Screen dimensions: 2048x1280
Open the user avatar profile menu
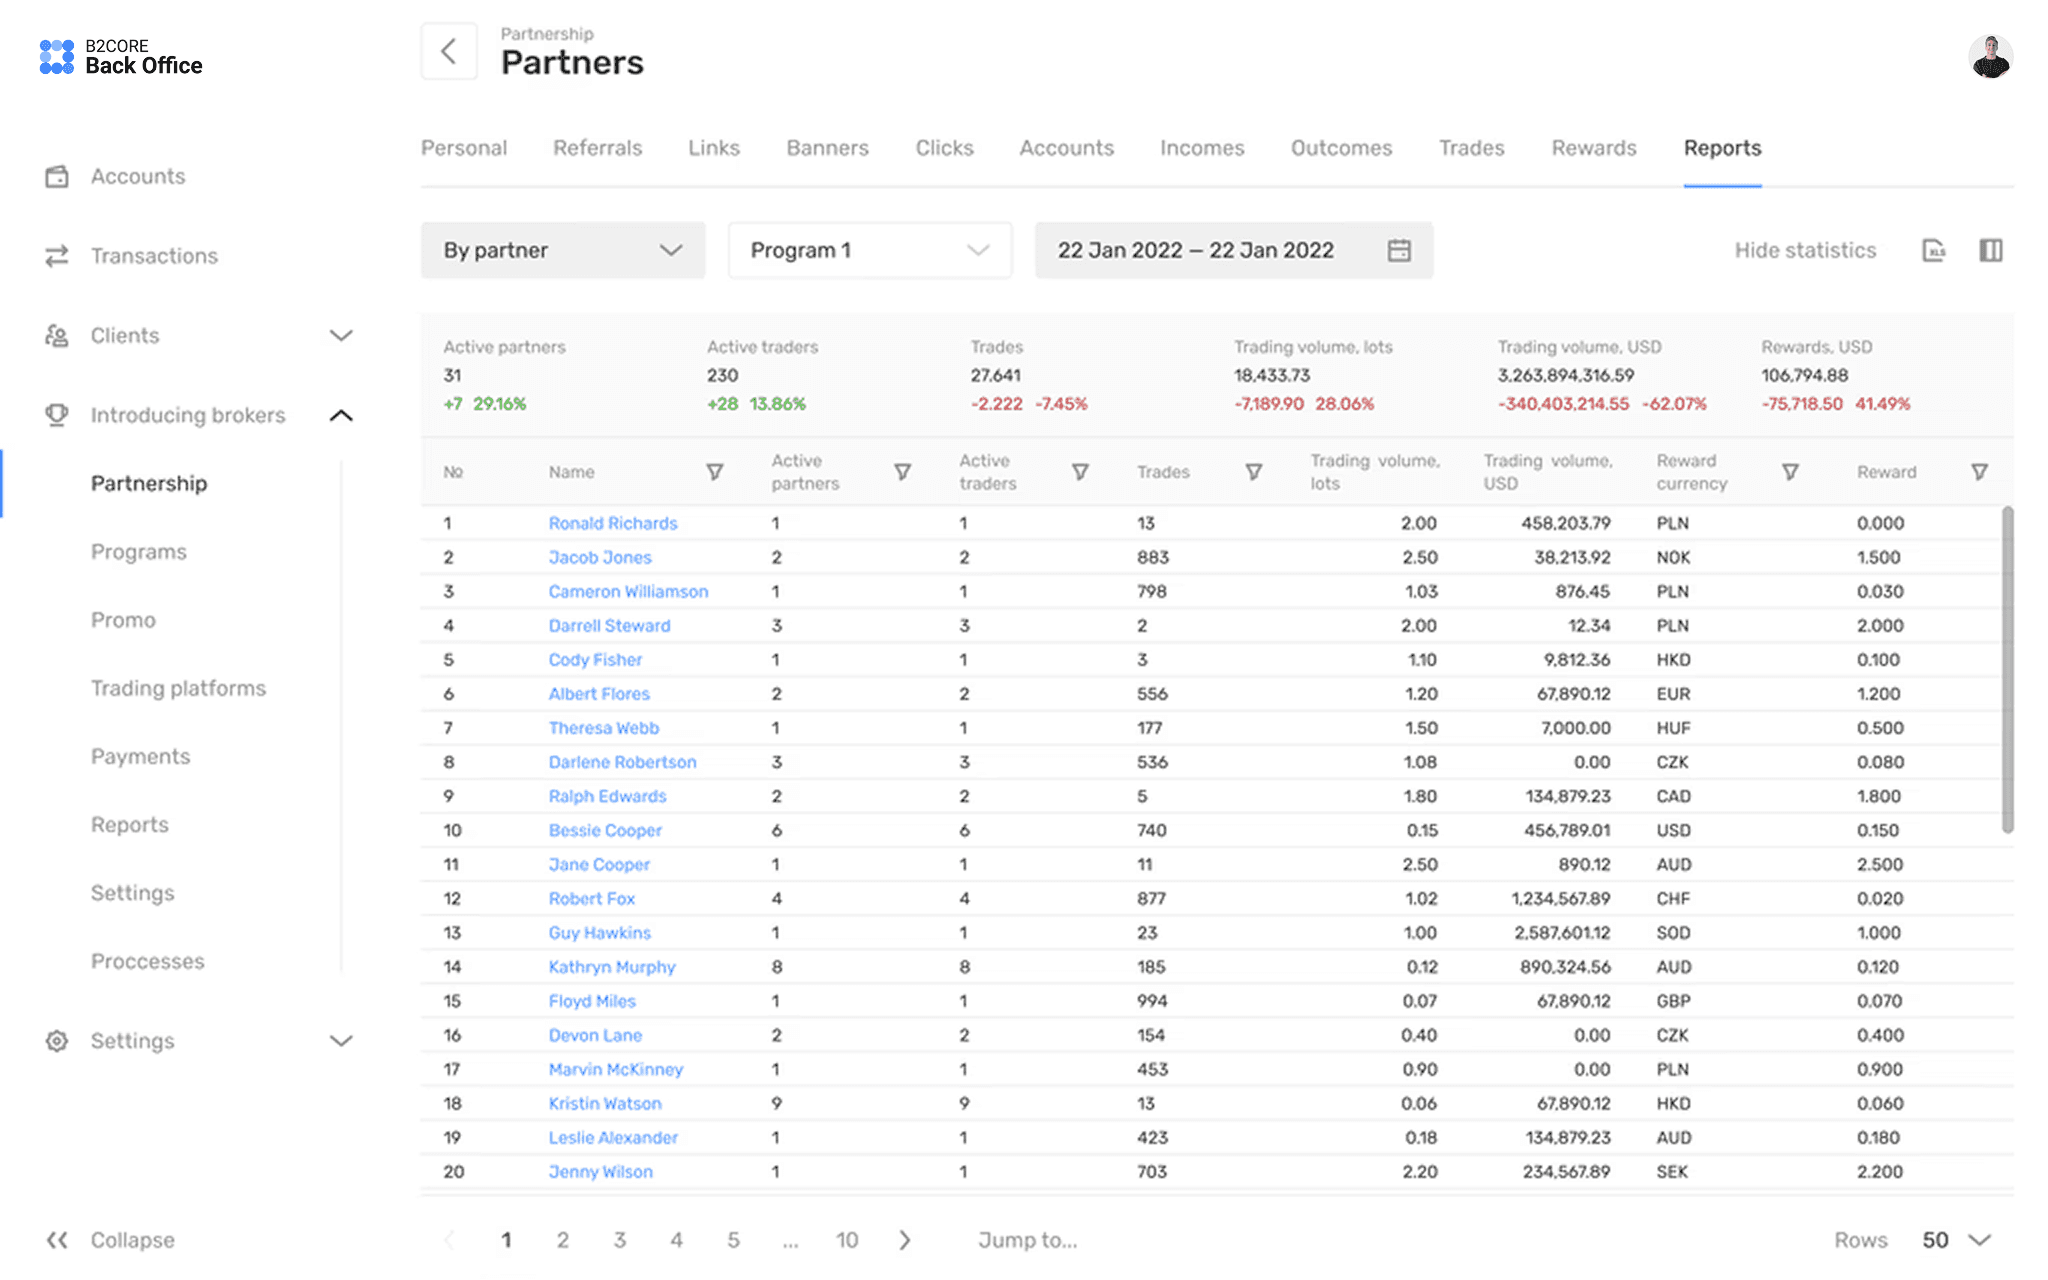(1990, 57)
